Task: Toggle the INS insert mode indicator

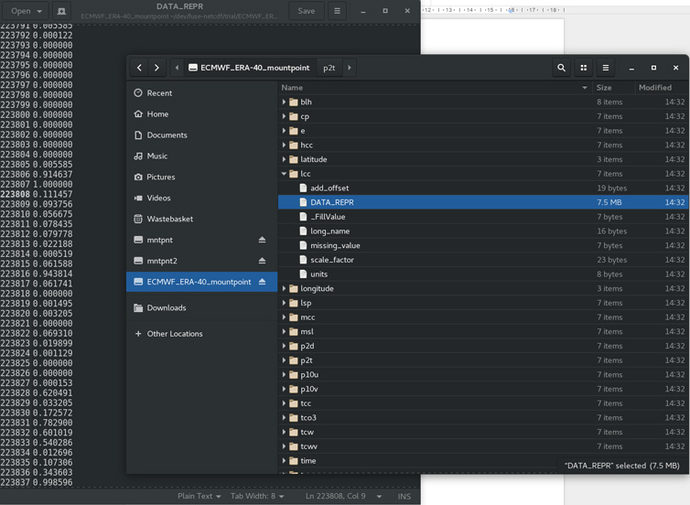Action: point(404,496)
